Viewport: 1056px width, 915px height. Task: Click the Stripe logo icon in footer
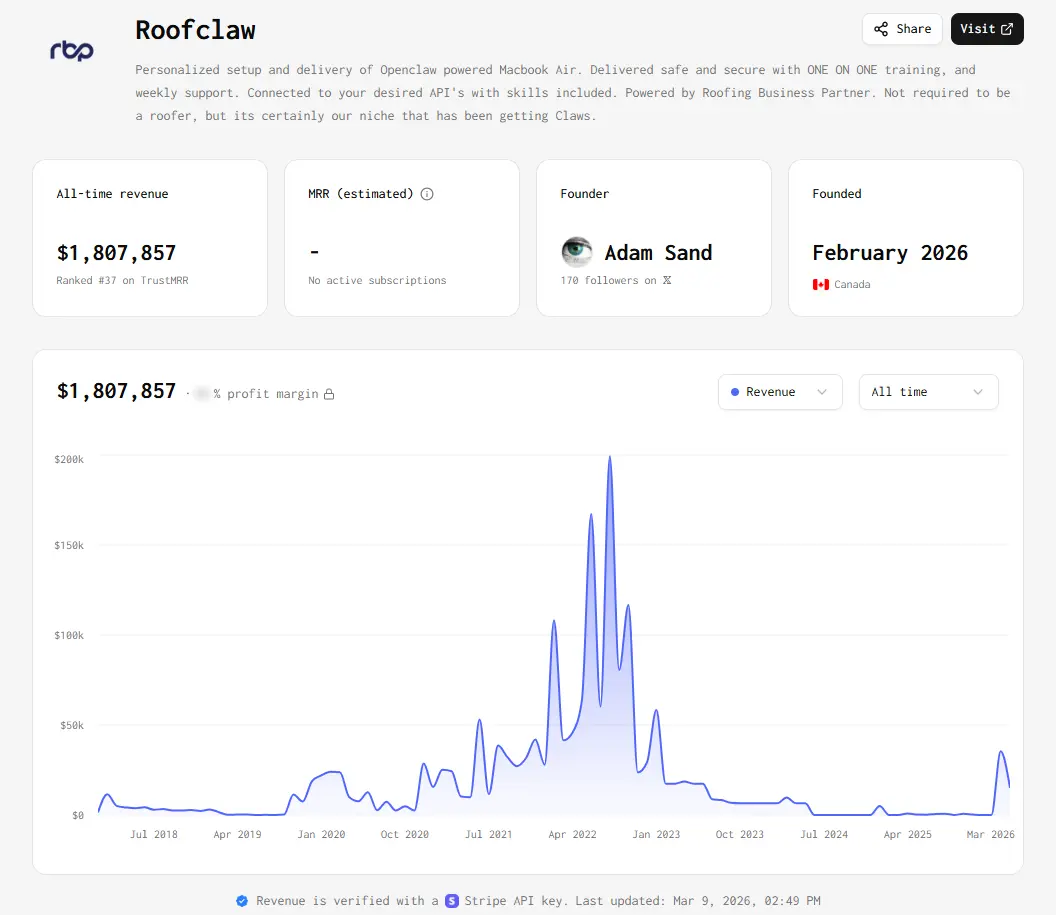click(x=452, y=901)
